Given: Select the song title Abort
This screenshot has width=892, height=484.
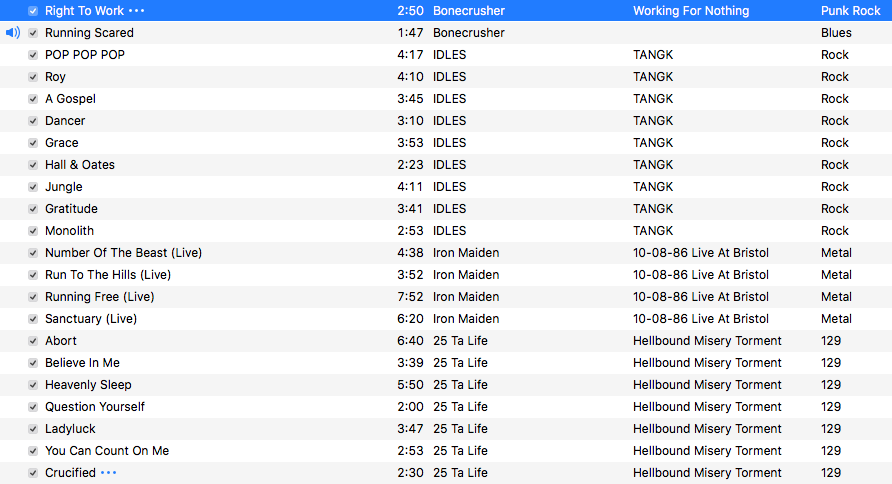Looking at the screenshot, I should pos(61,341).
